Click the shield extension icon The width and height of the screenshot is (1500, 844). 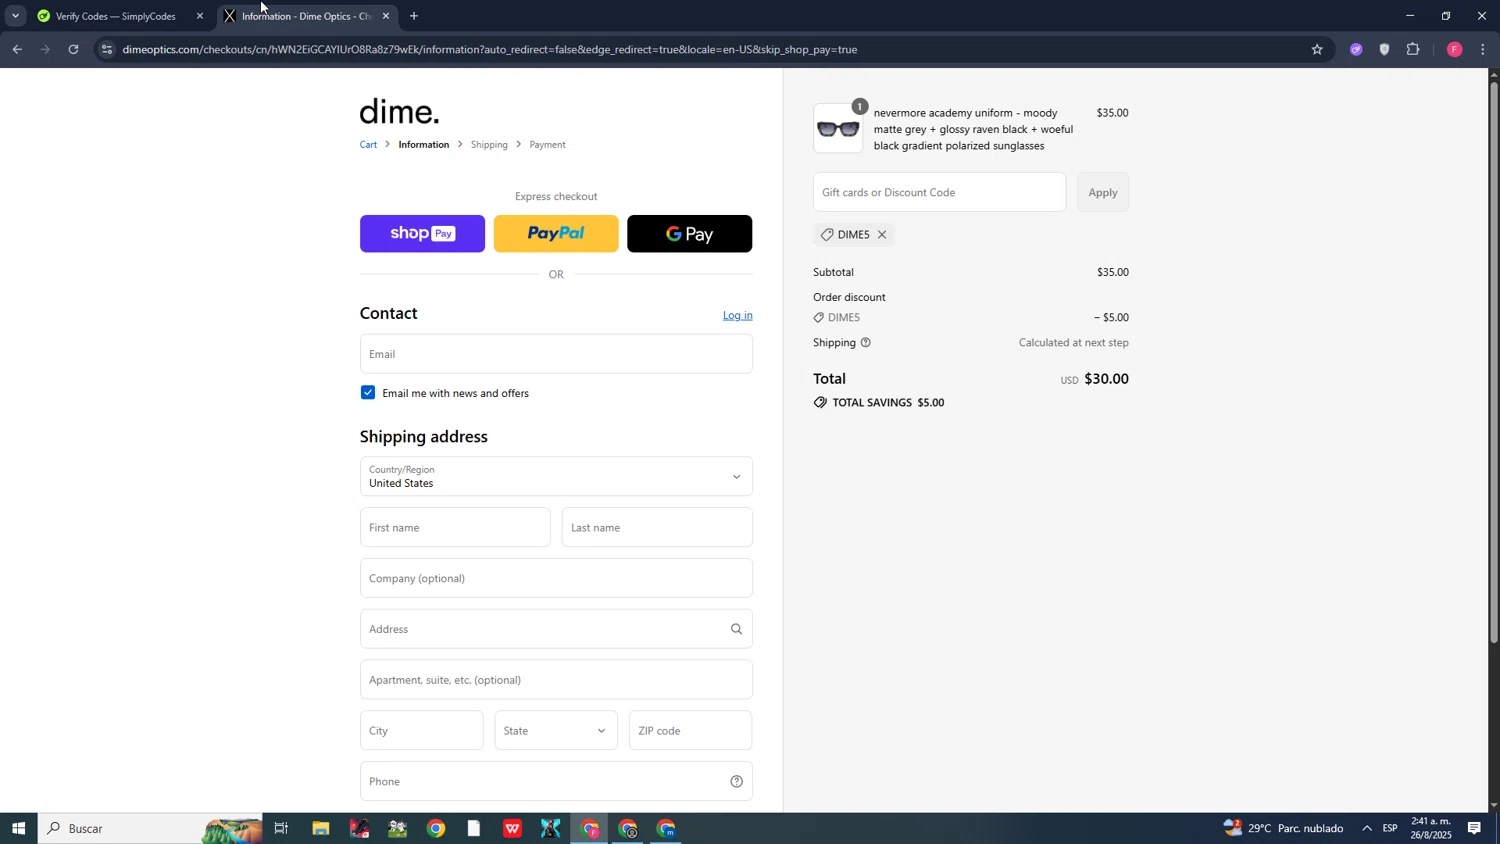tap(1385, 49)
